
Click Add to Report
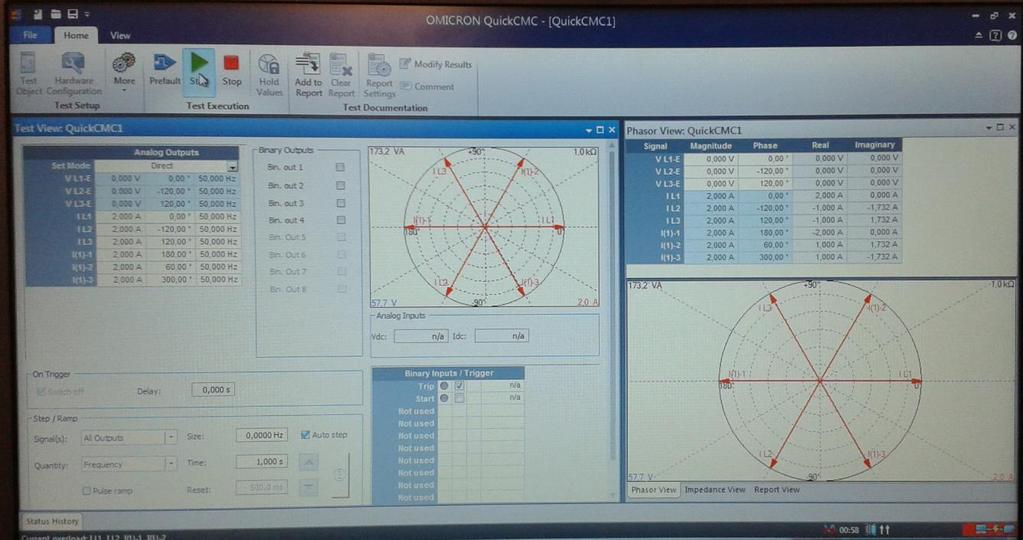308,75
